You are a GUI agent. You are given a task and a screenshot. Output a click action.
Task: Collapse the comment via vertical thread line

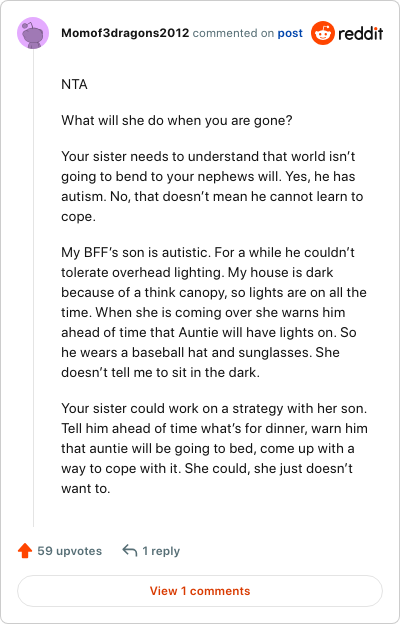[33, 288]
